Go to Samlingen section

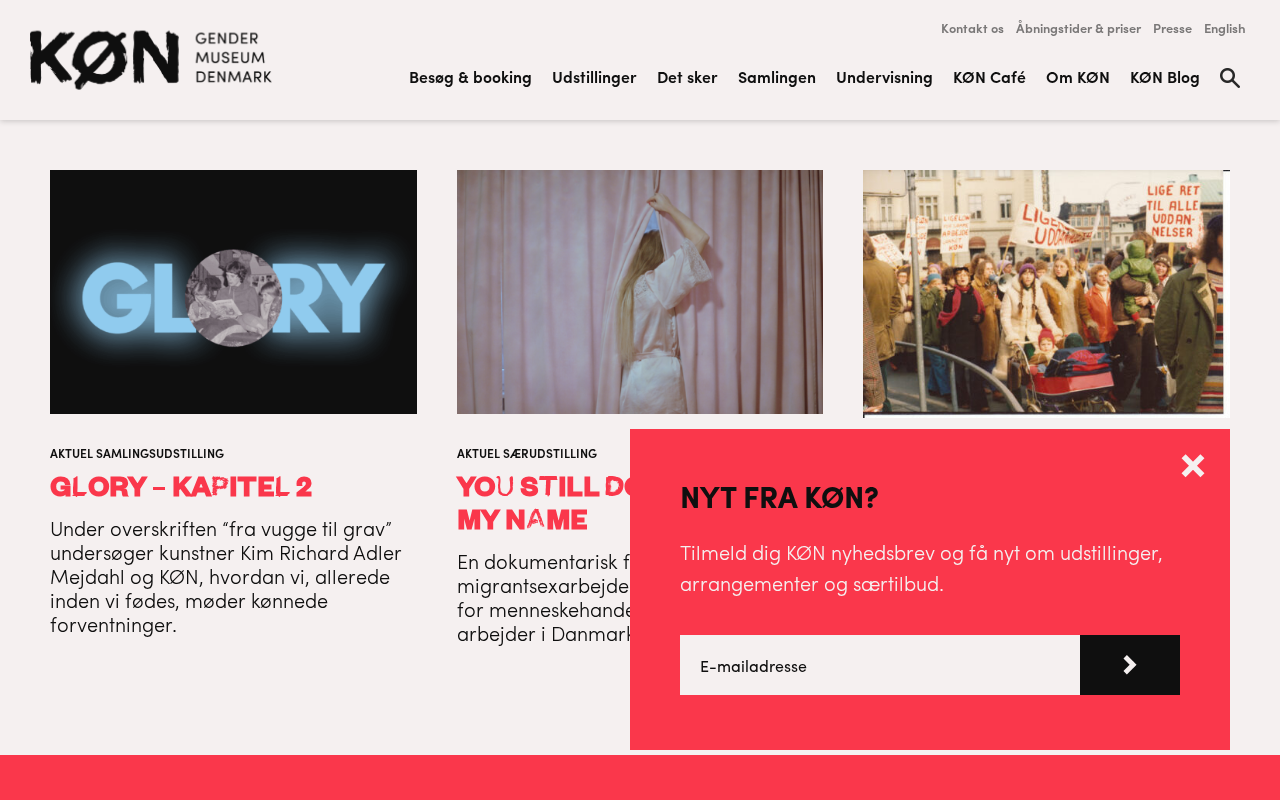(x=777, y=77)
